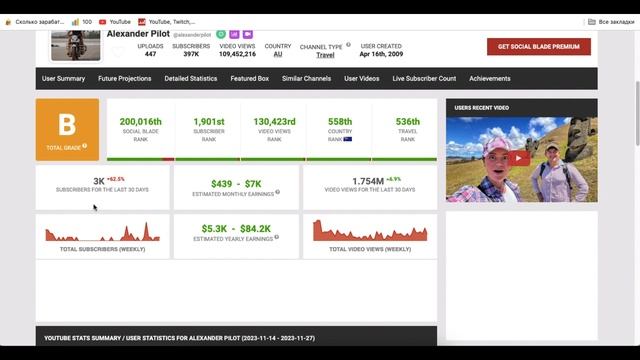Play the user's recent video
Screen dimensions: 640x360
point(519,158)
